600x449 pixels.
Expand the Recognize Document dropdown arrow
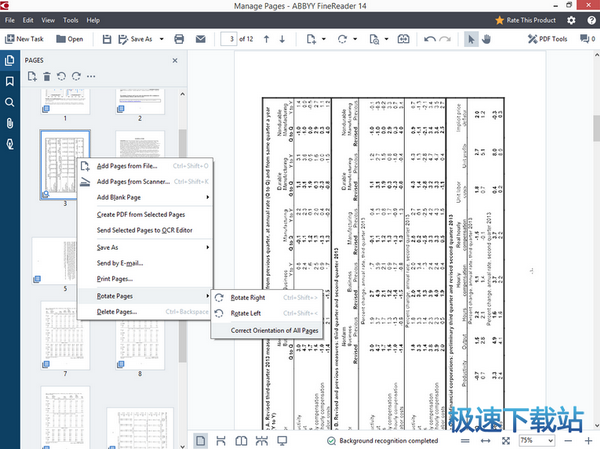coord(386,39)
